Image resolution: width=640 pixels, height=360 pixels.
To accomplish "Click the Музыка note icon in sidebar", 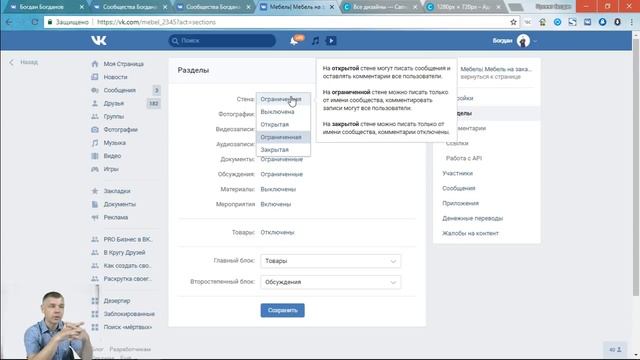I will [95, 143].
